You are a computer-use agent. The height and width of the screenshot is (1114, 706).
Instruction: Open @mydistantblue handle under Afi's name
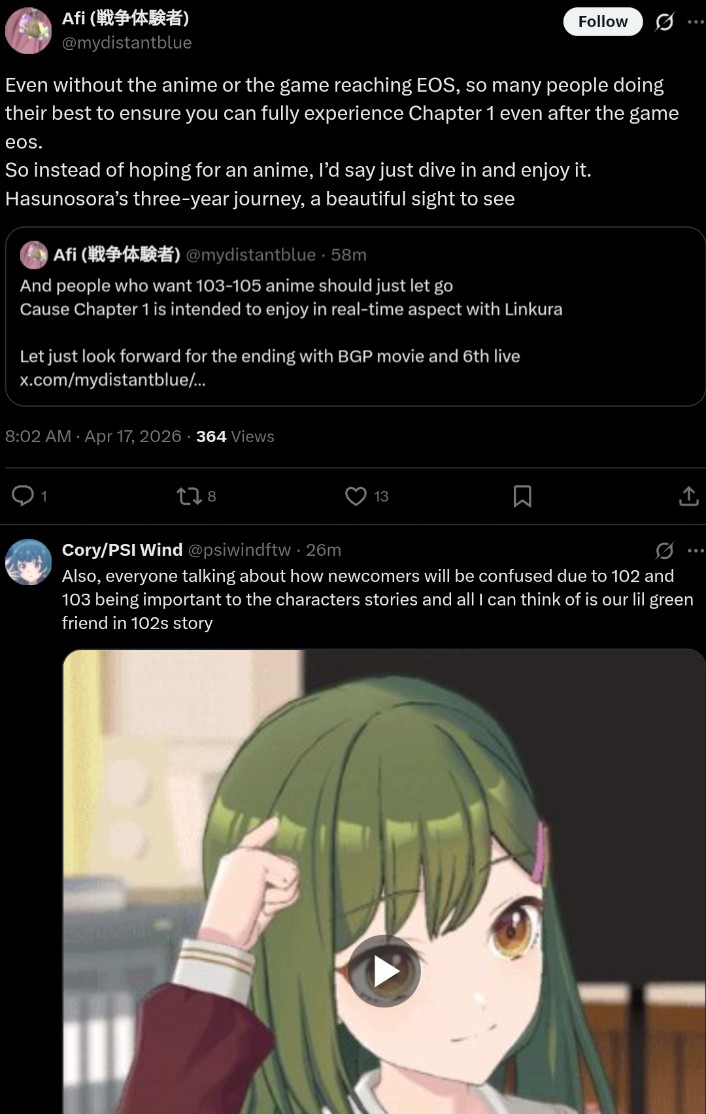pyautogui.click(x=126, y=43)
